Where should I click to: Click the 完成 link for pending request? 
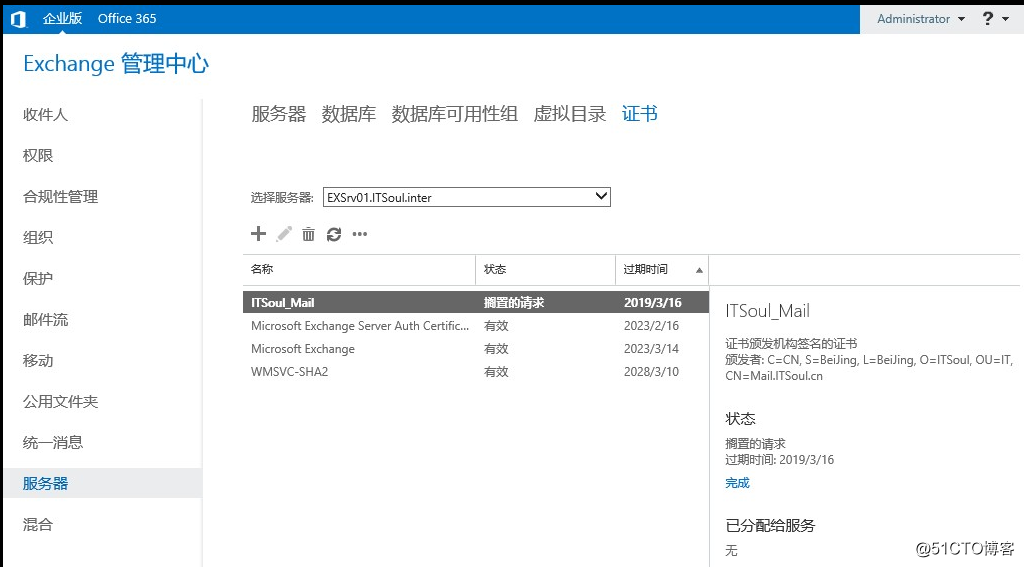(737, 483)
